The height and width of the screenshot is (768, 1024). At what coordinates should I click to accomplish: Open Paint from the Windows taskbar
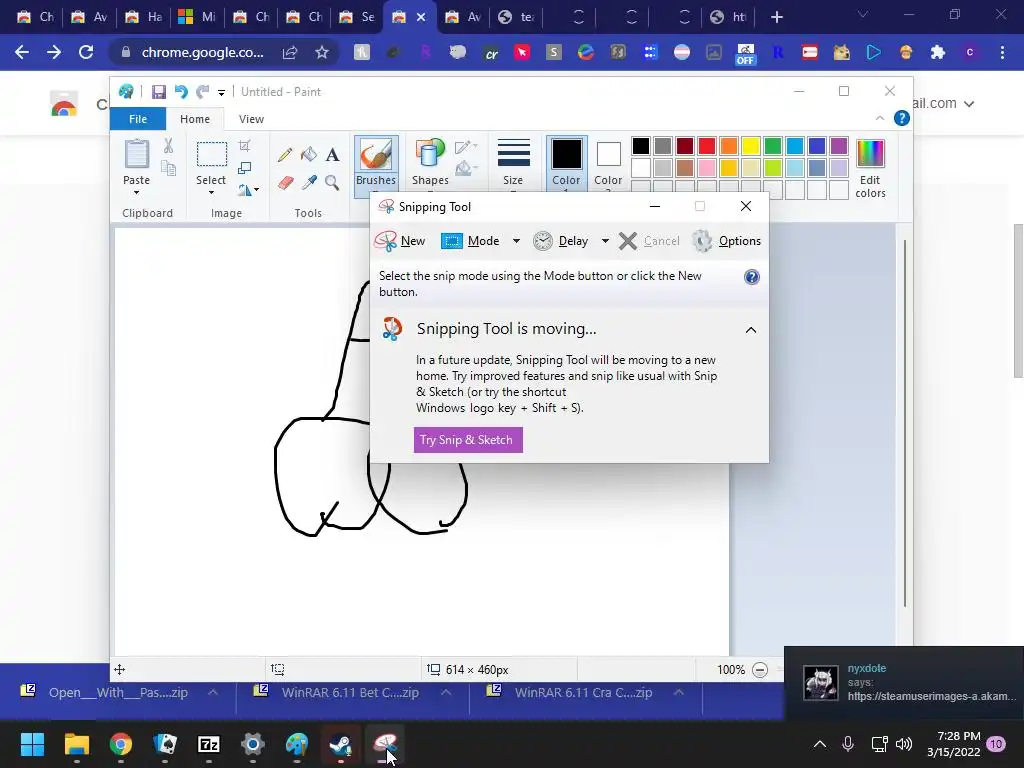pos(297,744)
